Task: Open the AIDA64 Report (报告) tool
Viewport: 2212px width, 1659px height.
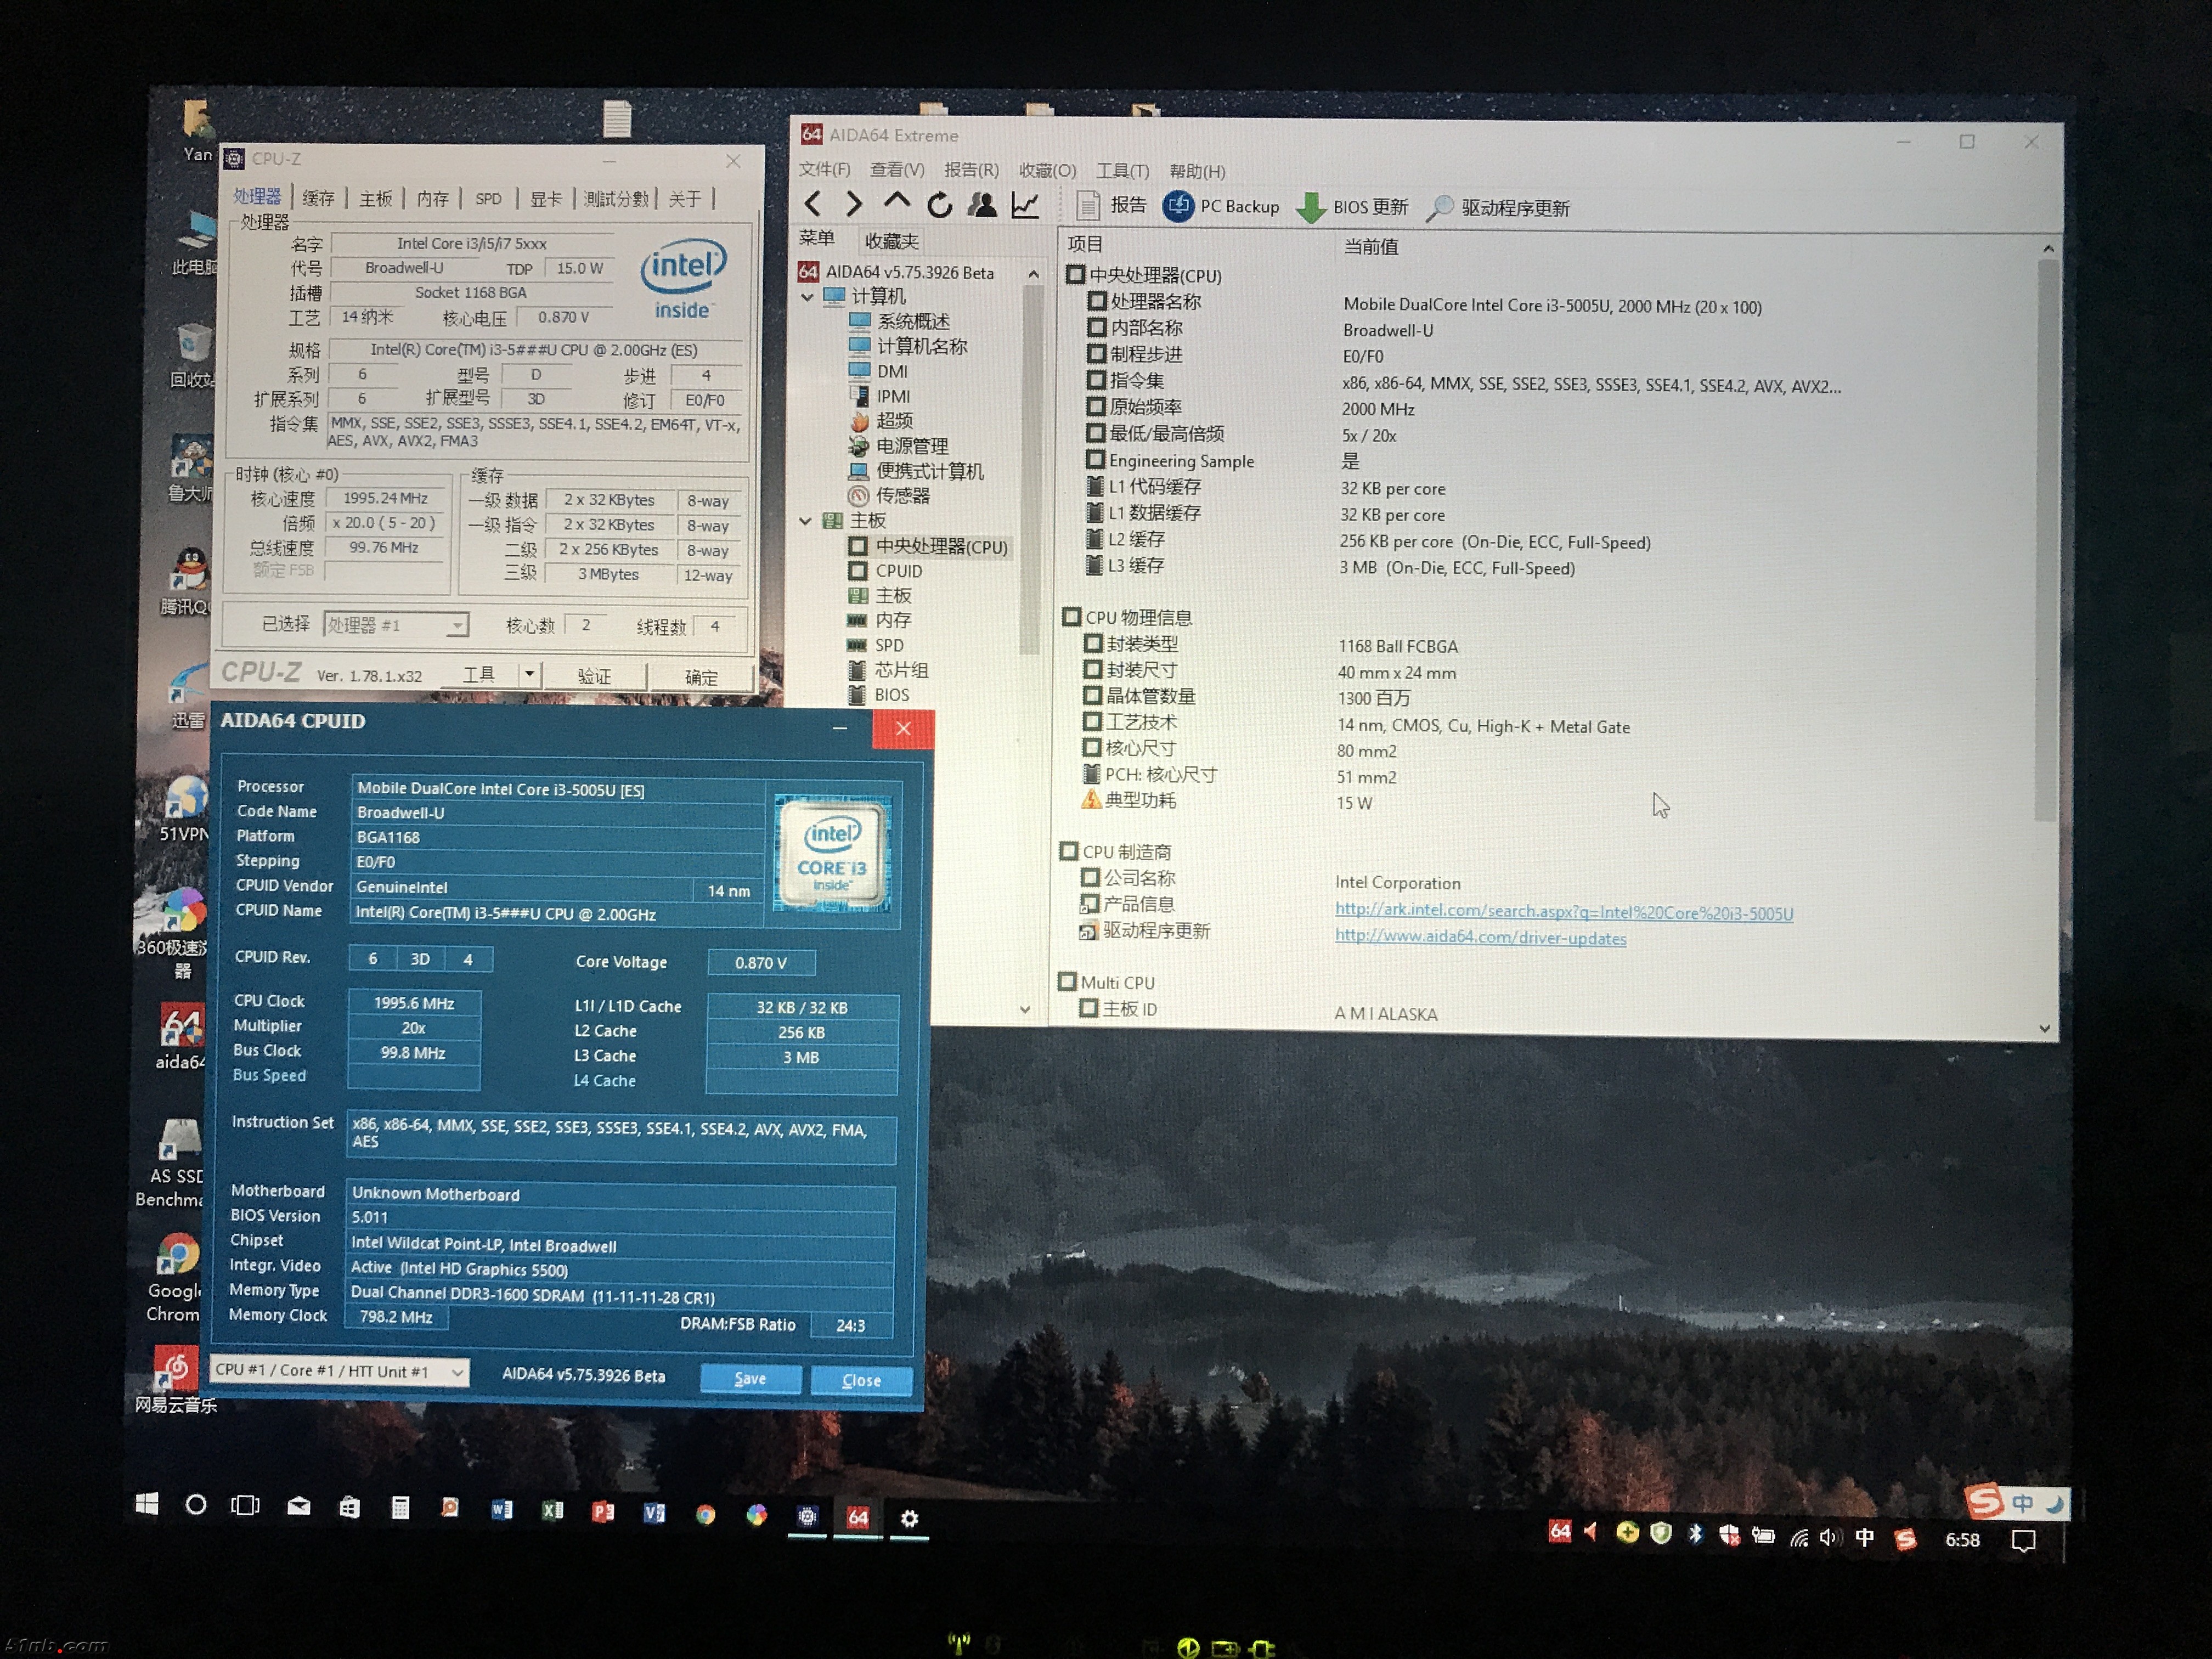Action: pos(1112,206)
